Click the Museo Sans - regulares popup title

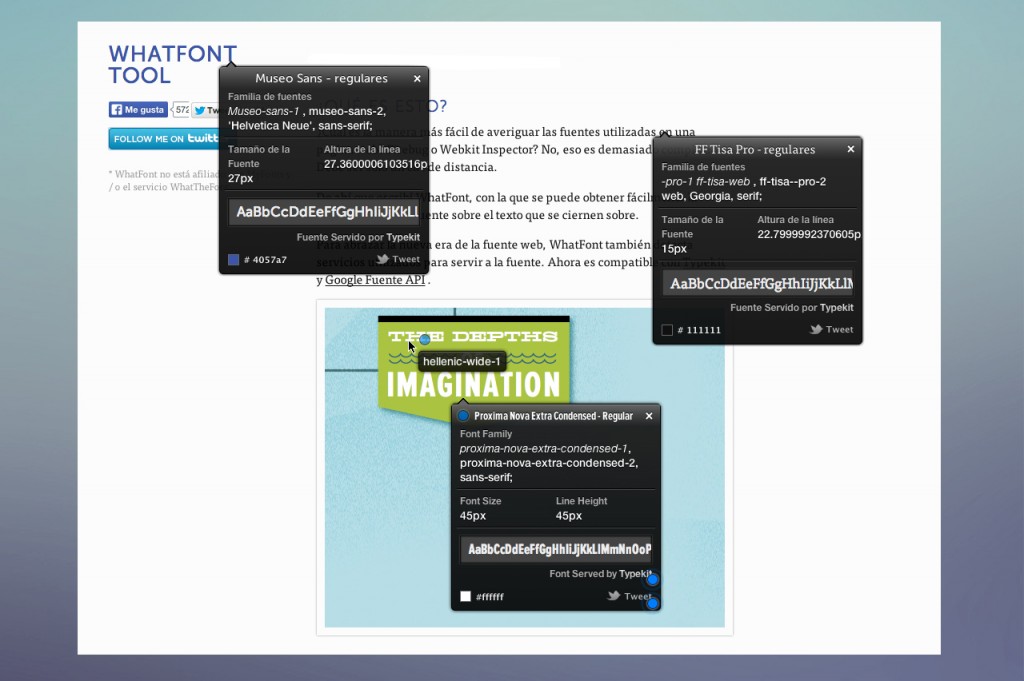click(x=321, y=78)
